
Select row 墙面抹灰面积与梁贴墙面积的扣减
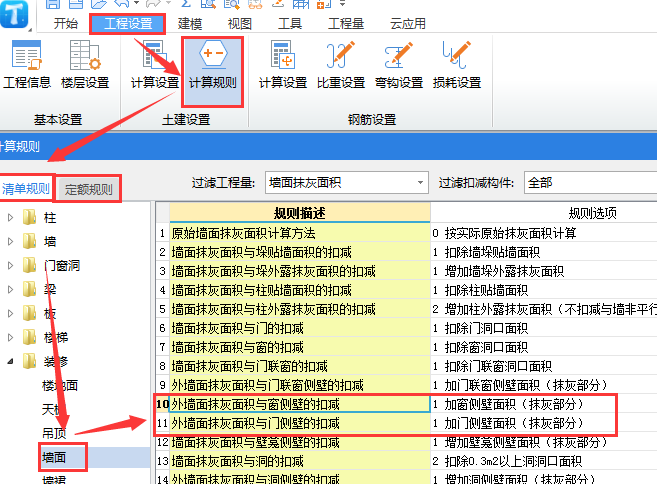point(300,252)
